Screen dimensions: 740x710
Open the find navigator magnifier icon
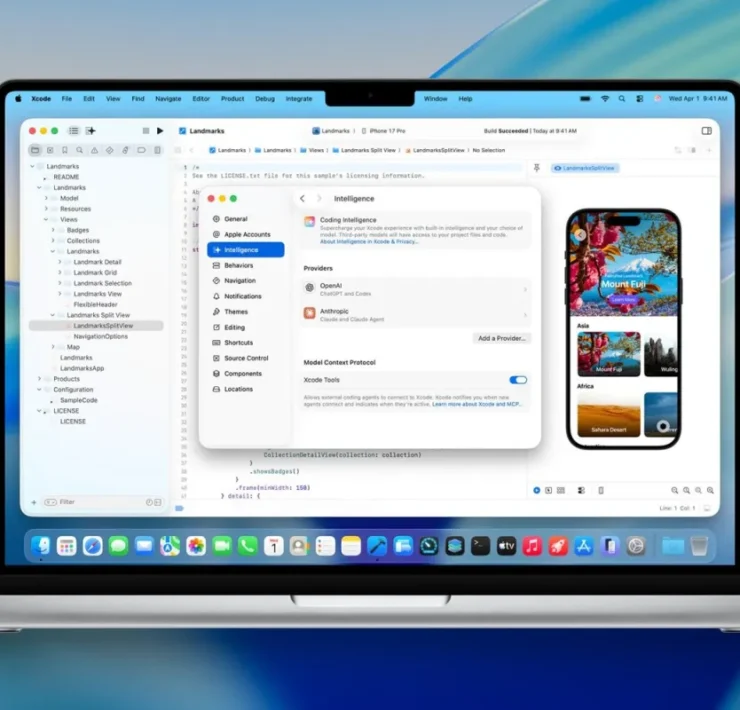pos(79,150)
